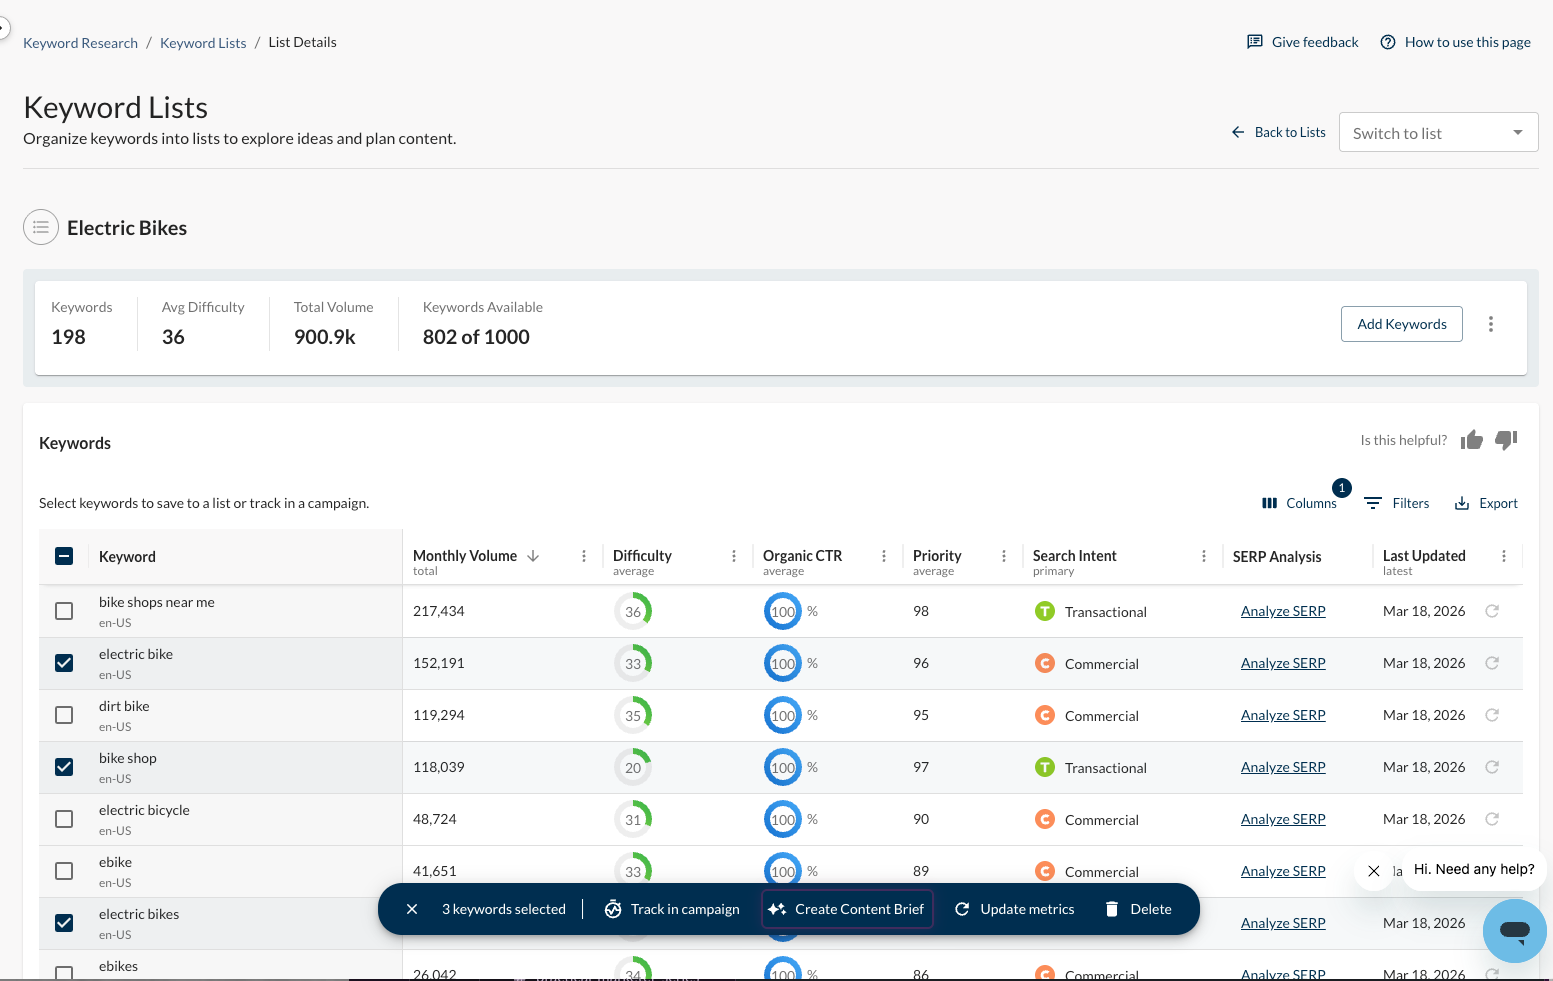Refresh metrics for bike shops near me row

click(1491, 611)
